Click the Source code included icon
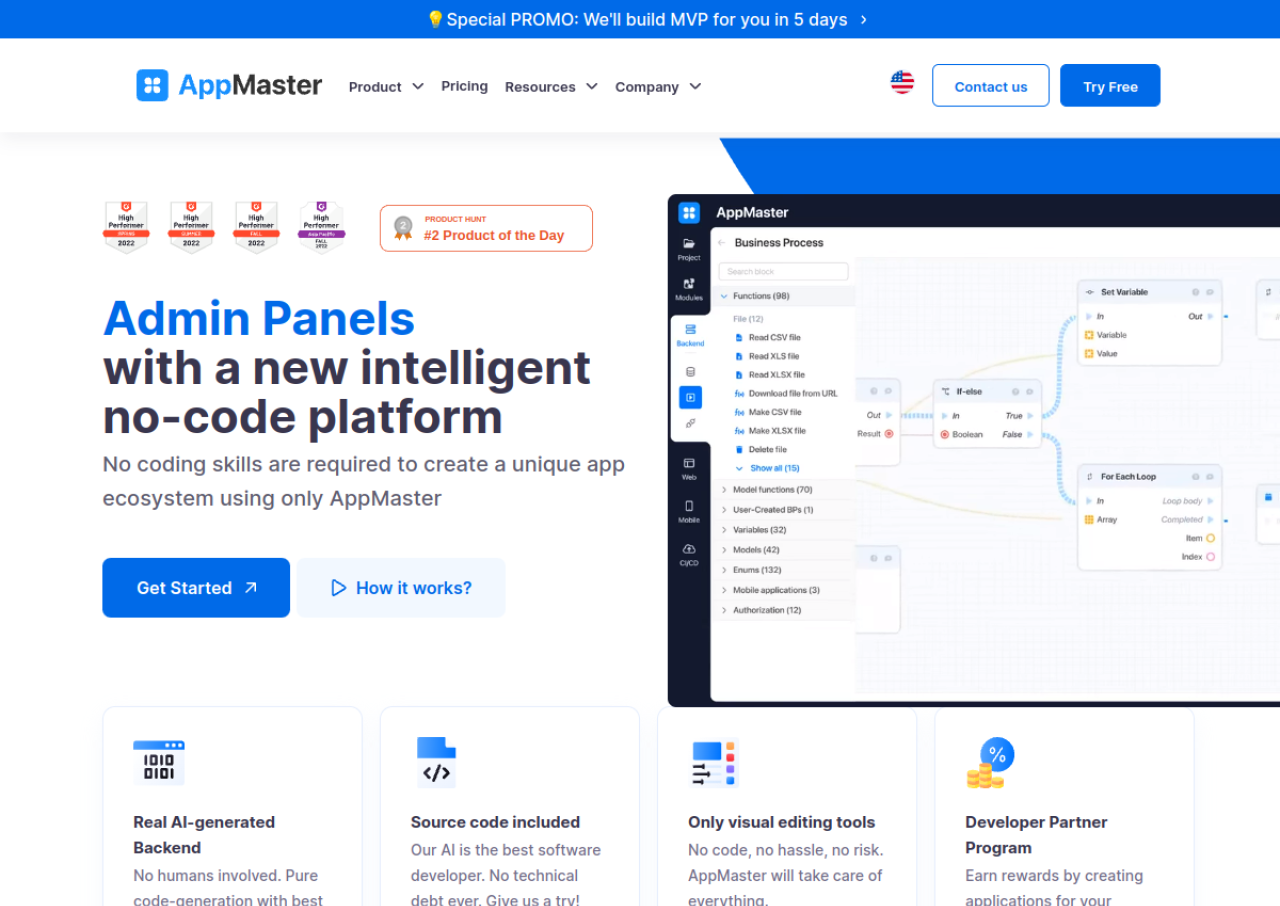This screenshot has width=1280, height=906. (x=436, y=762)
